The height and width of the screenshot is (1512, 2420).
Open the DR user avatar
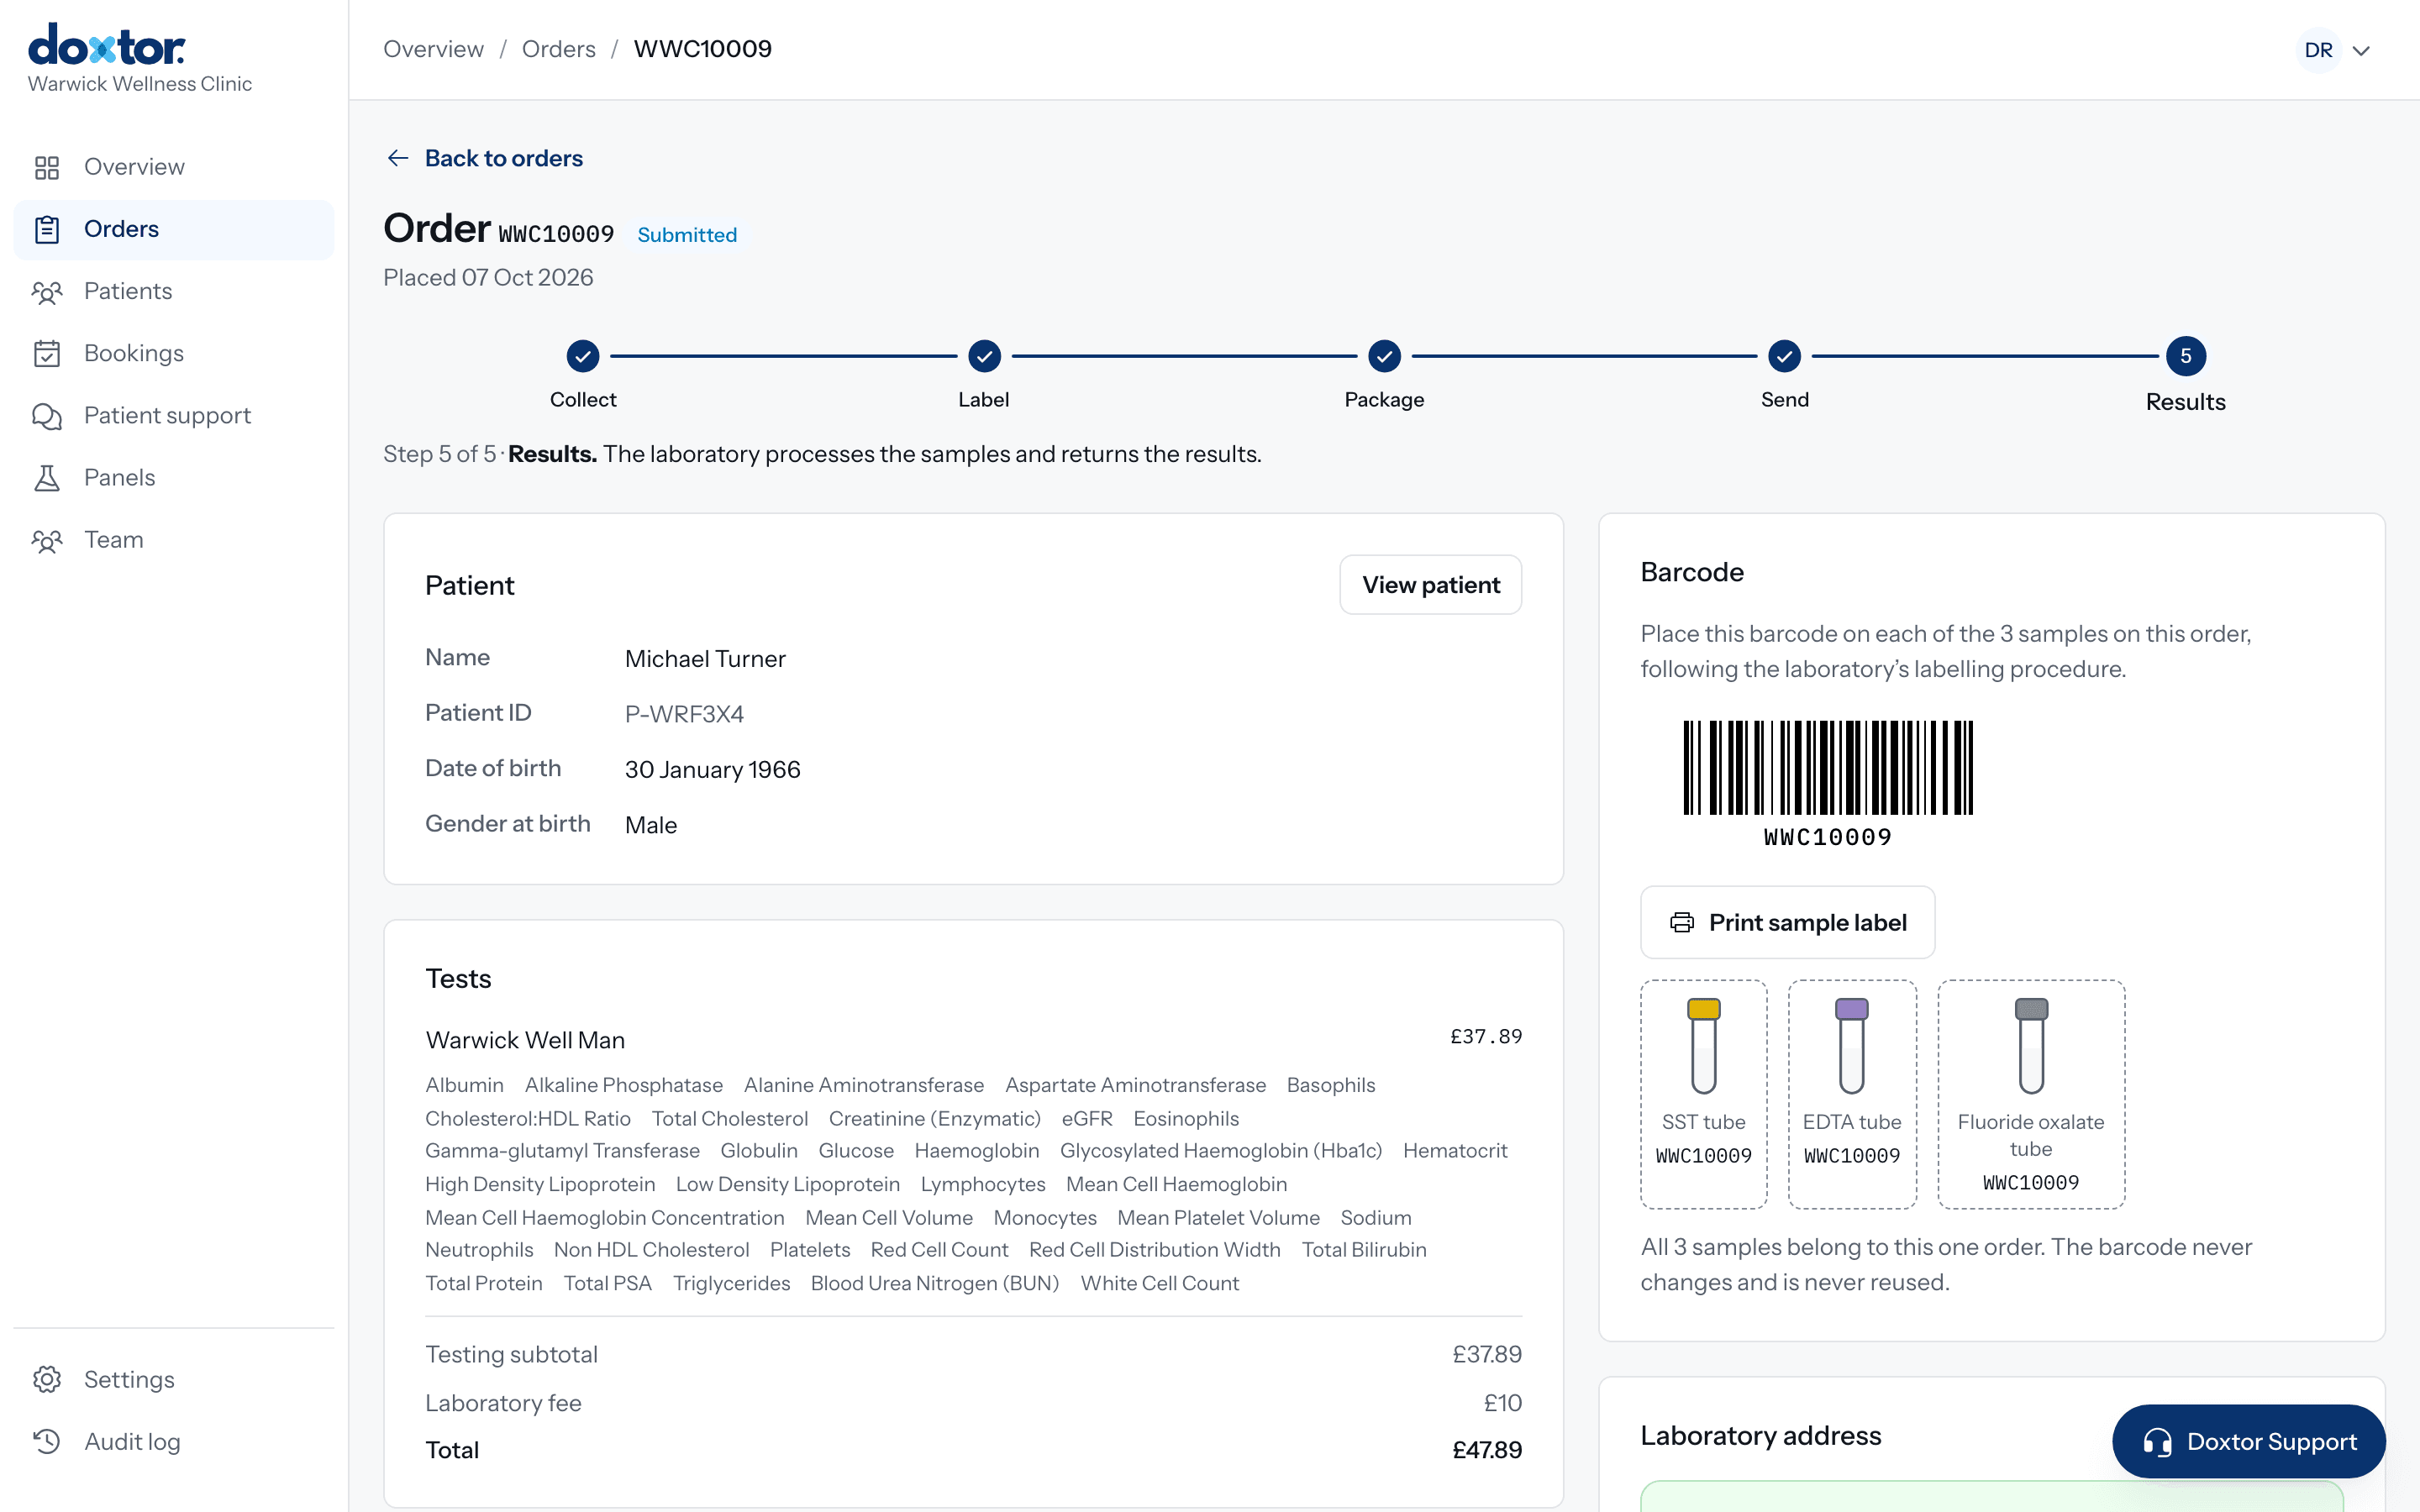pos(2318,50)
